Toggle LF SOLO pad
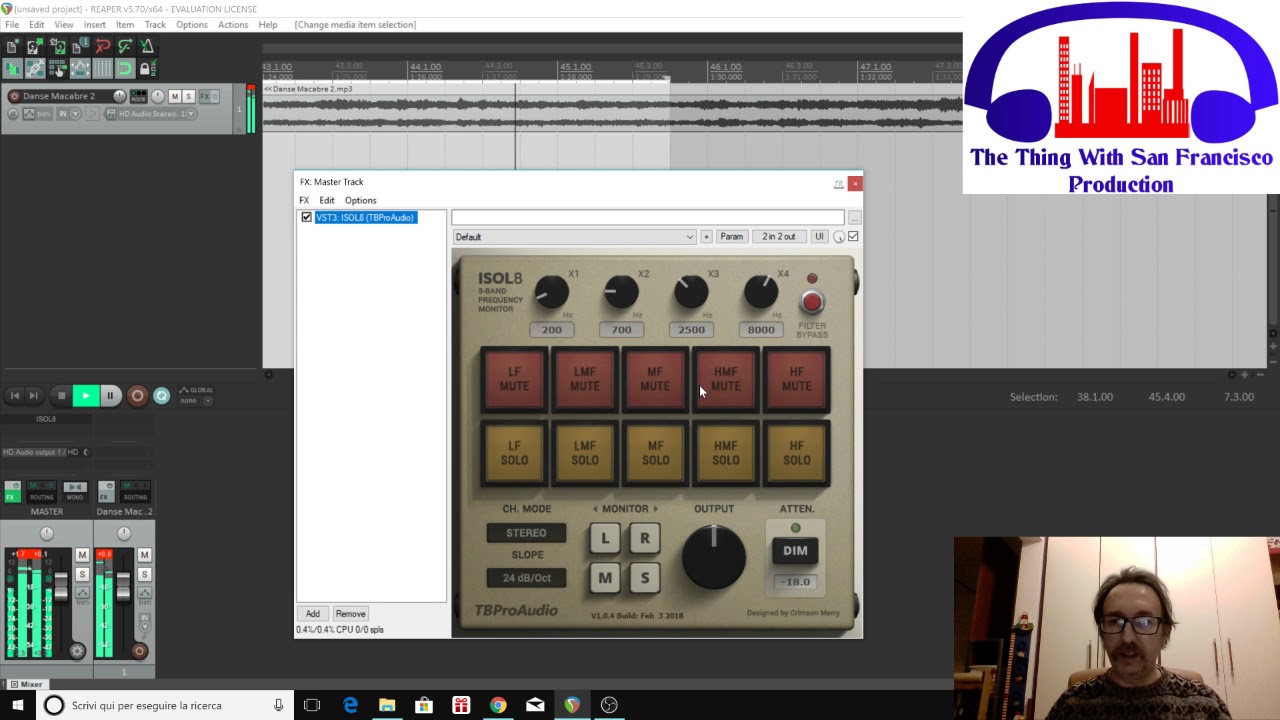The height and width of the screenshot is (720, 1280). [514, 453]
